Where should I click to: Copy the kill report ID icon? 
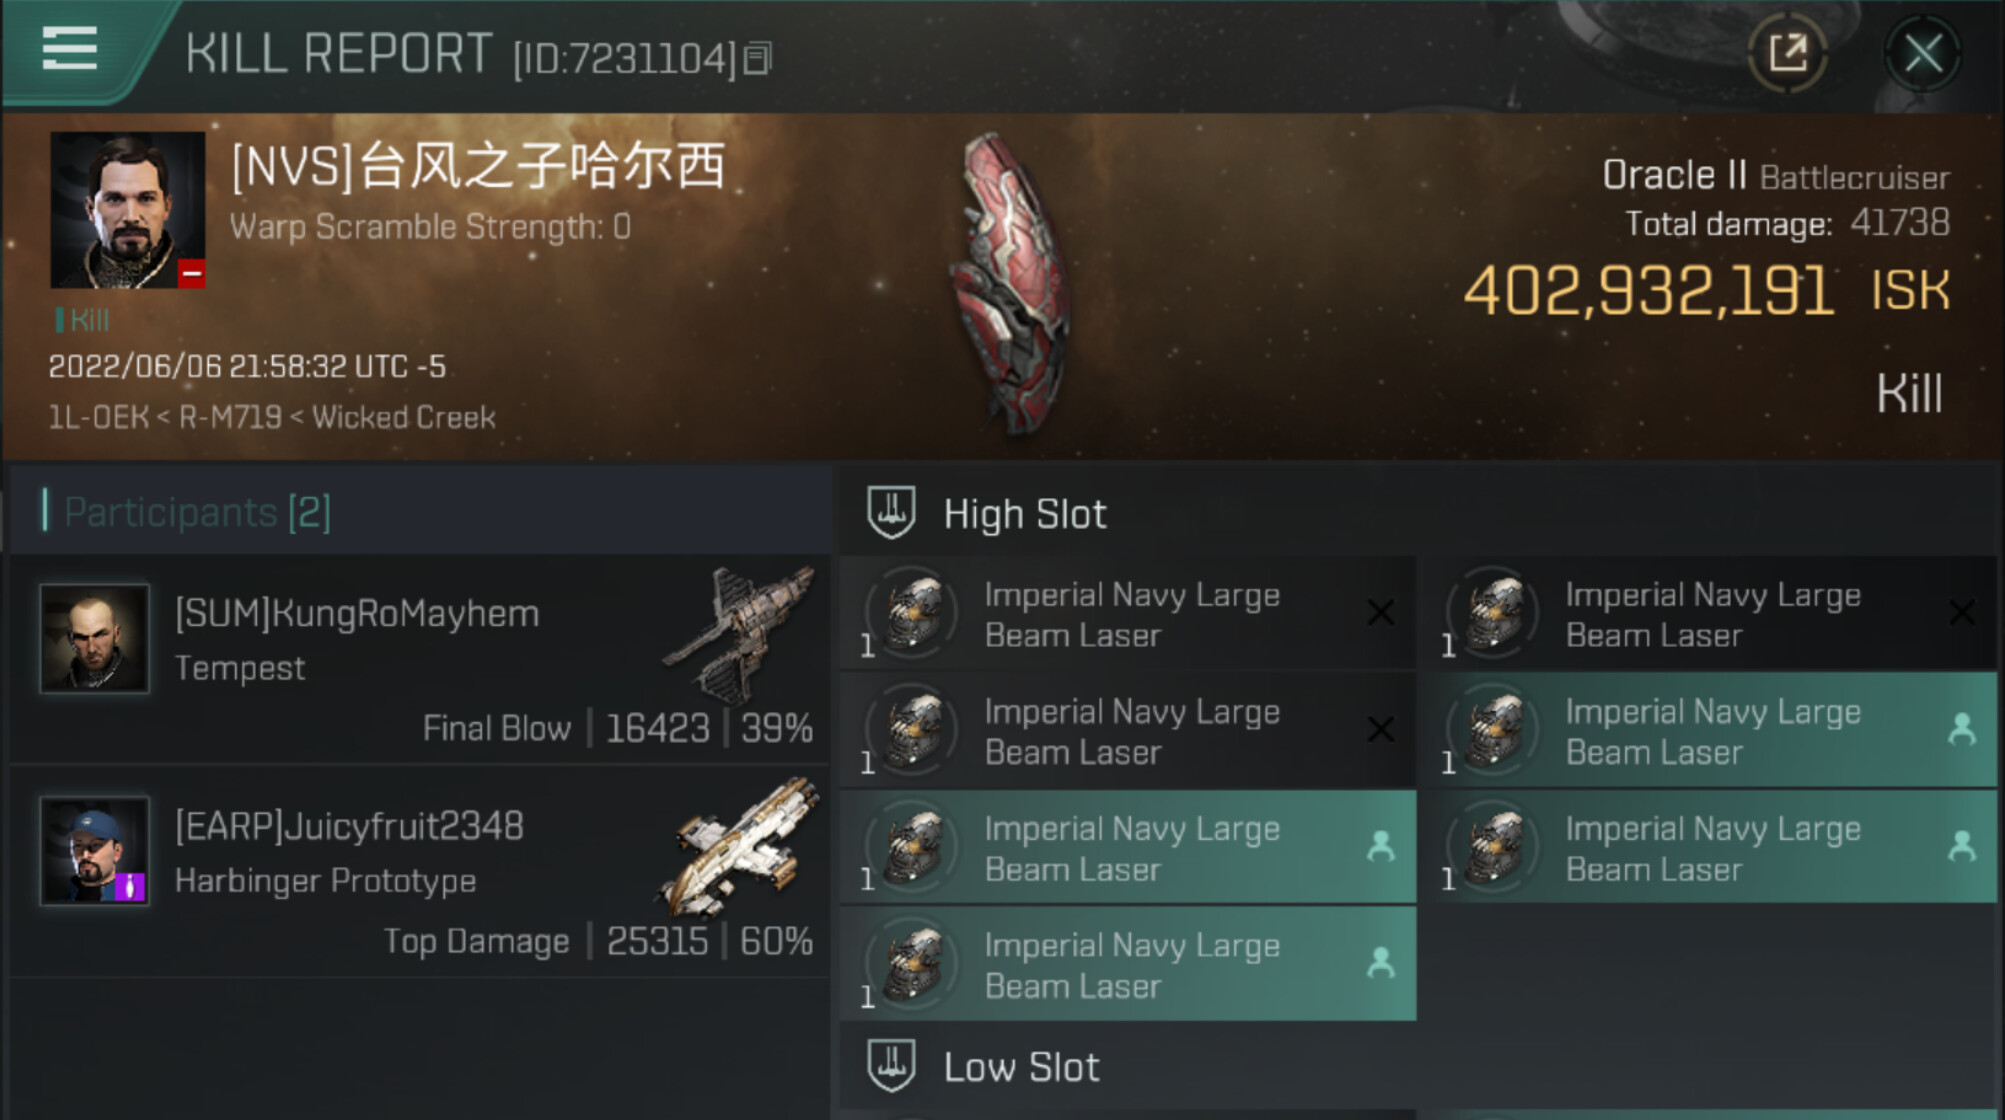[758, 58]
